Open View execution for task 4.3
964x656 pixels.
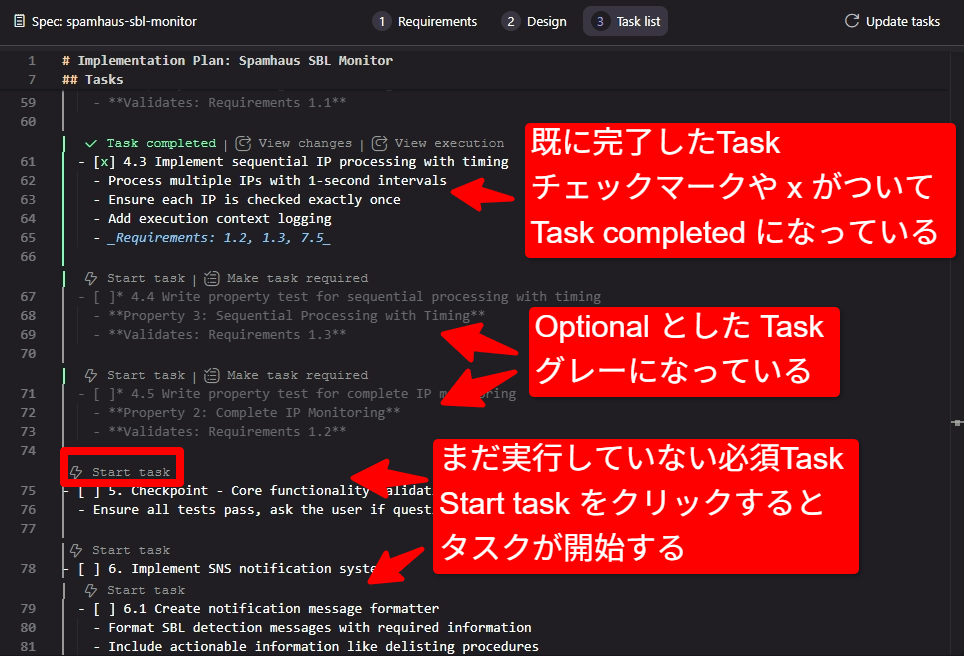point(438,143)
